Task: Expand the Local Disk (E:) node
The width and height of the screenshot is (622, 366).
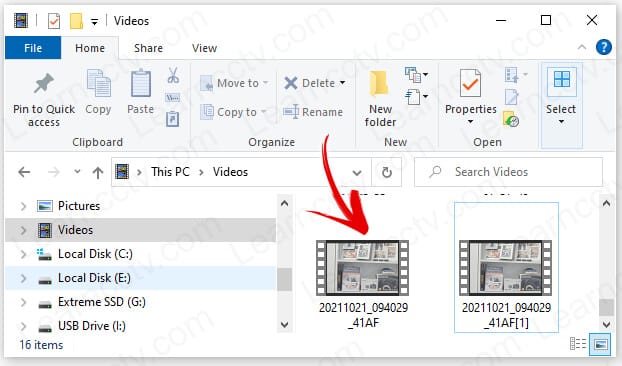Action: [x=23, y=278]
